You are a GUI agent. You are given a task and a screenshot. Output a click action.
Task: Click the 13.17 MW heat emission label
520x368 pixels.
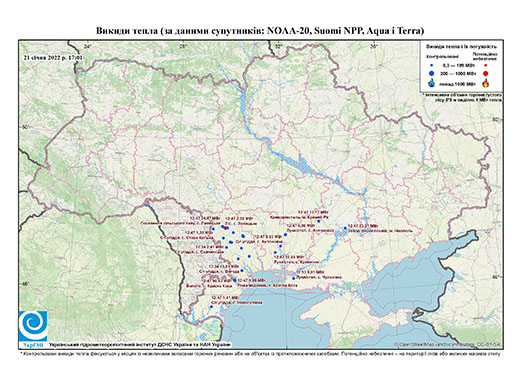(313, 212)
